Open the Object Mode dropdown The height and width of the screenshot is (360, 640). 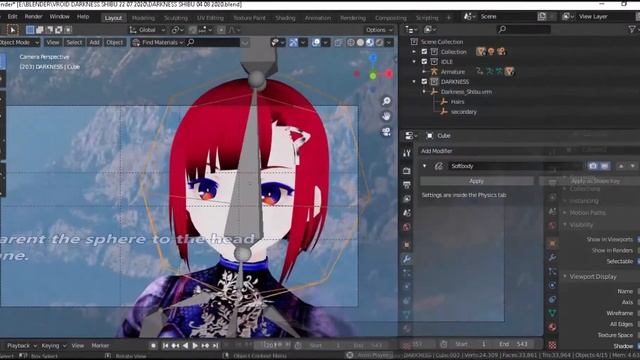click(19, 42)
